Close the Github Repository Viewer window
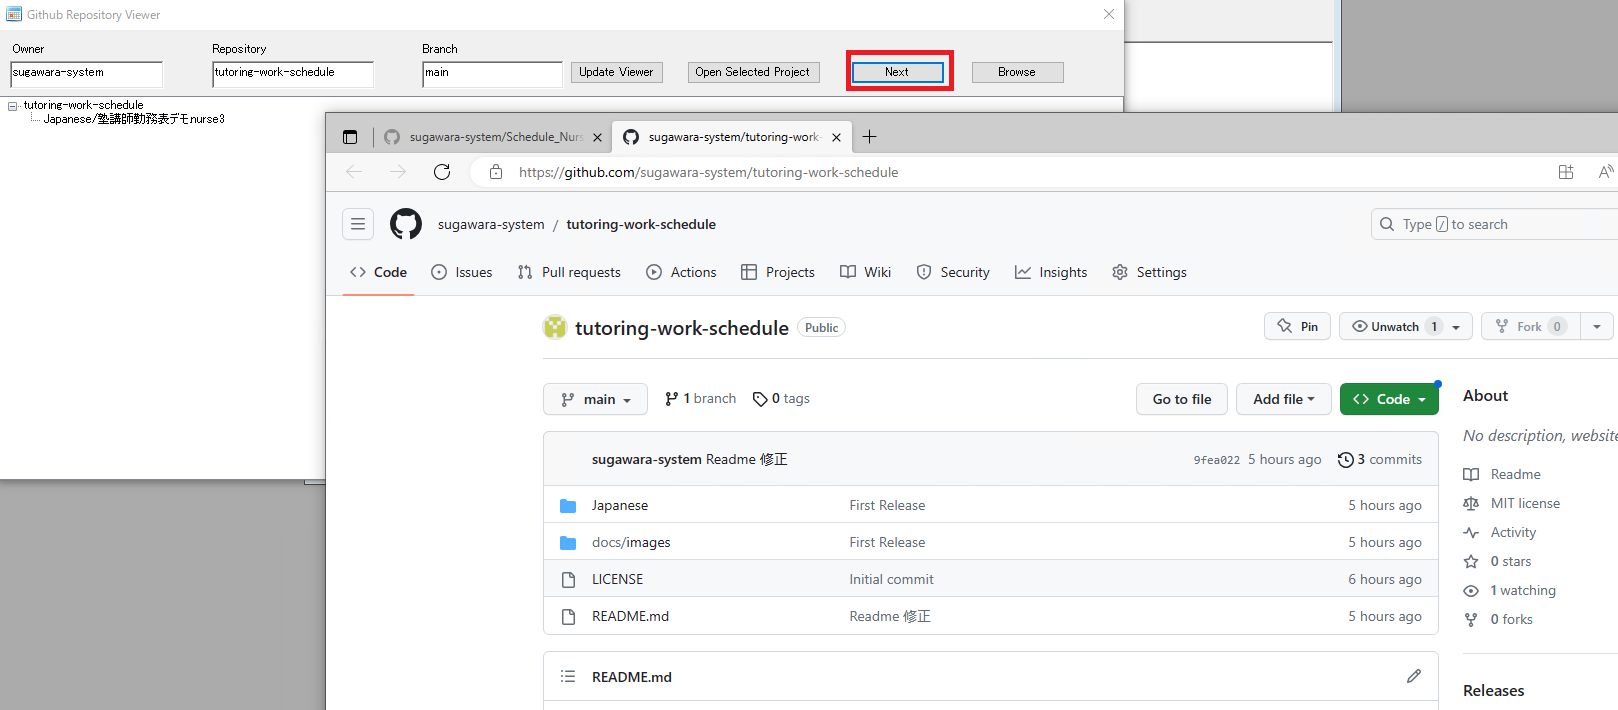The image size is (1618, 710). pyautogui.click(x=1108, y=14)
